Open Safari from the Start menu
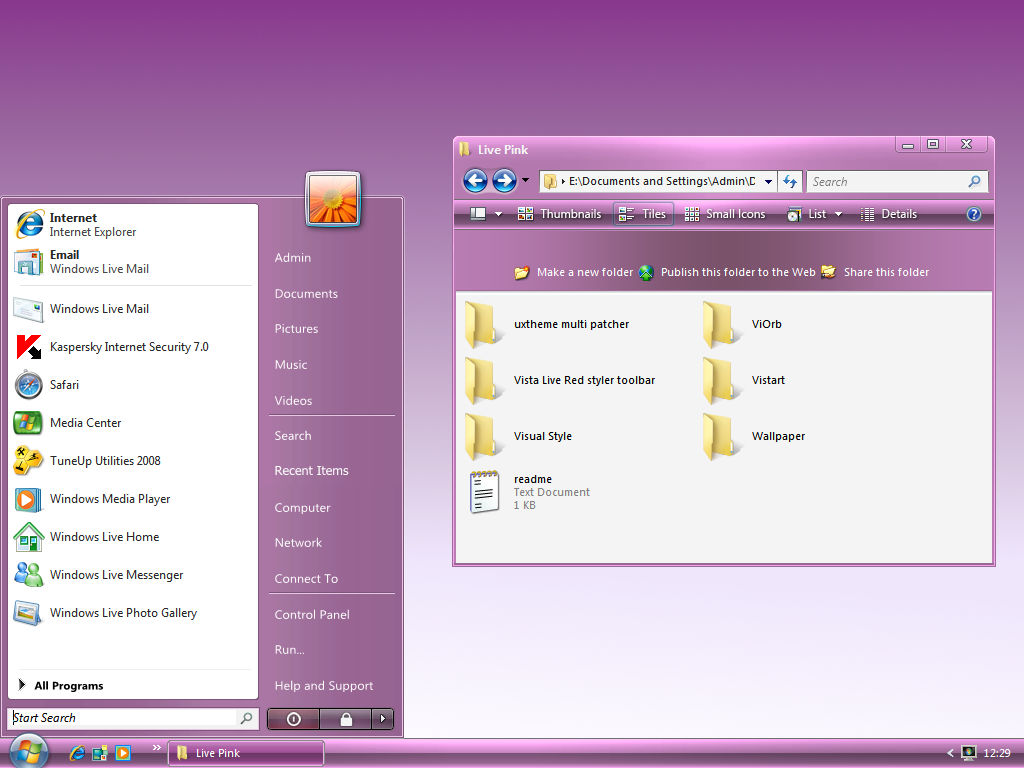 click(x=64, y=385)
